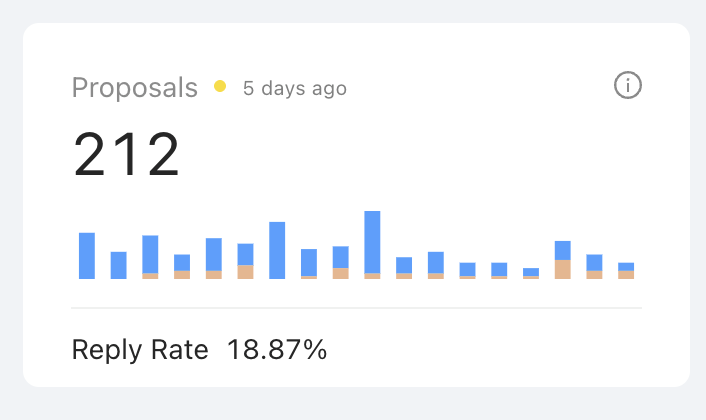The width and height of the screenshot is (706, 420).
Task: Click the second bar from the right
Action: pos(594,266)
